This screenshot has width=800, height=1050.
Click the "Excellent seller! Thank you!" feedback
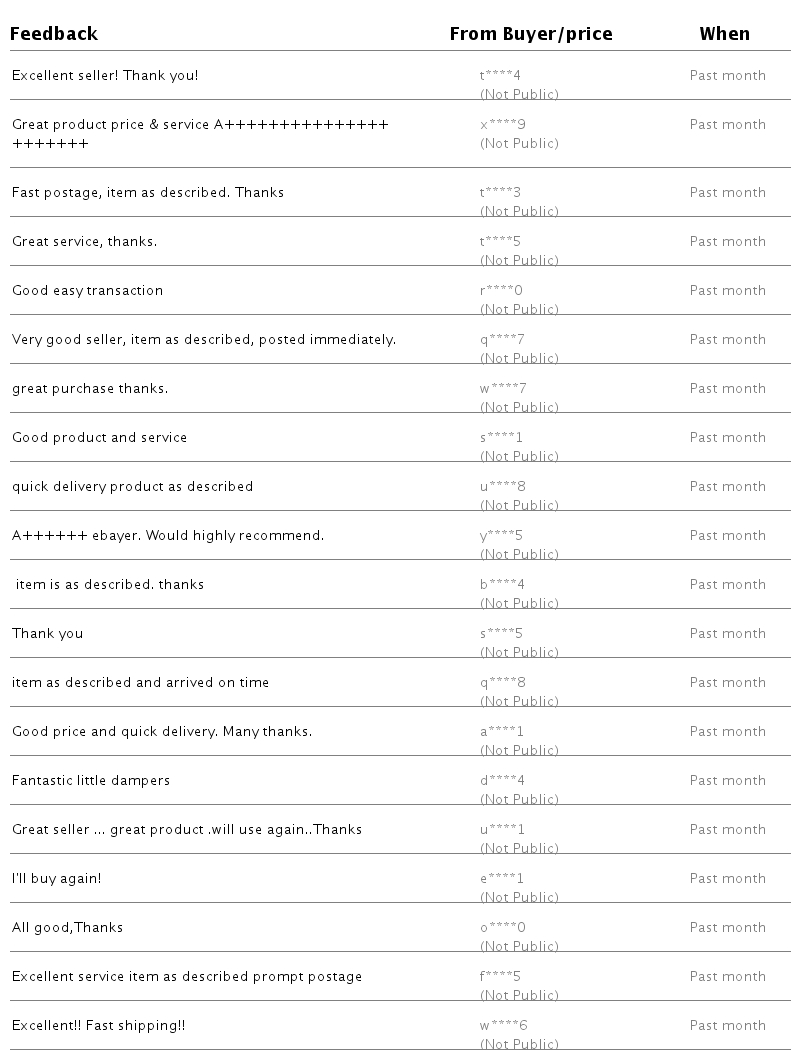pyautogui.click(x=105, y=75)
